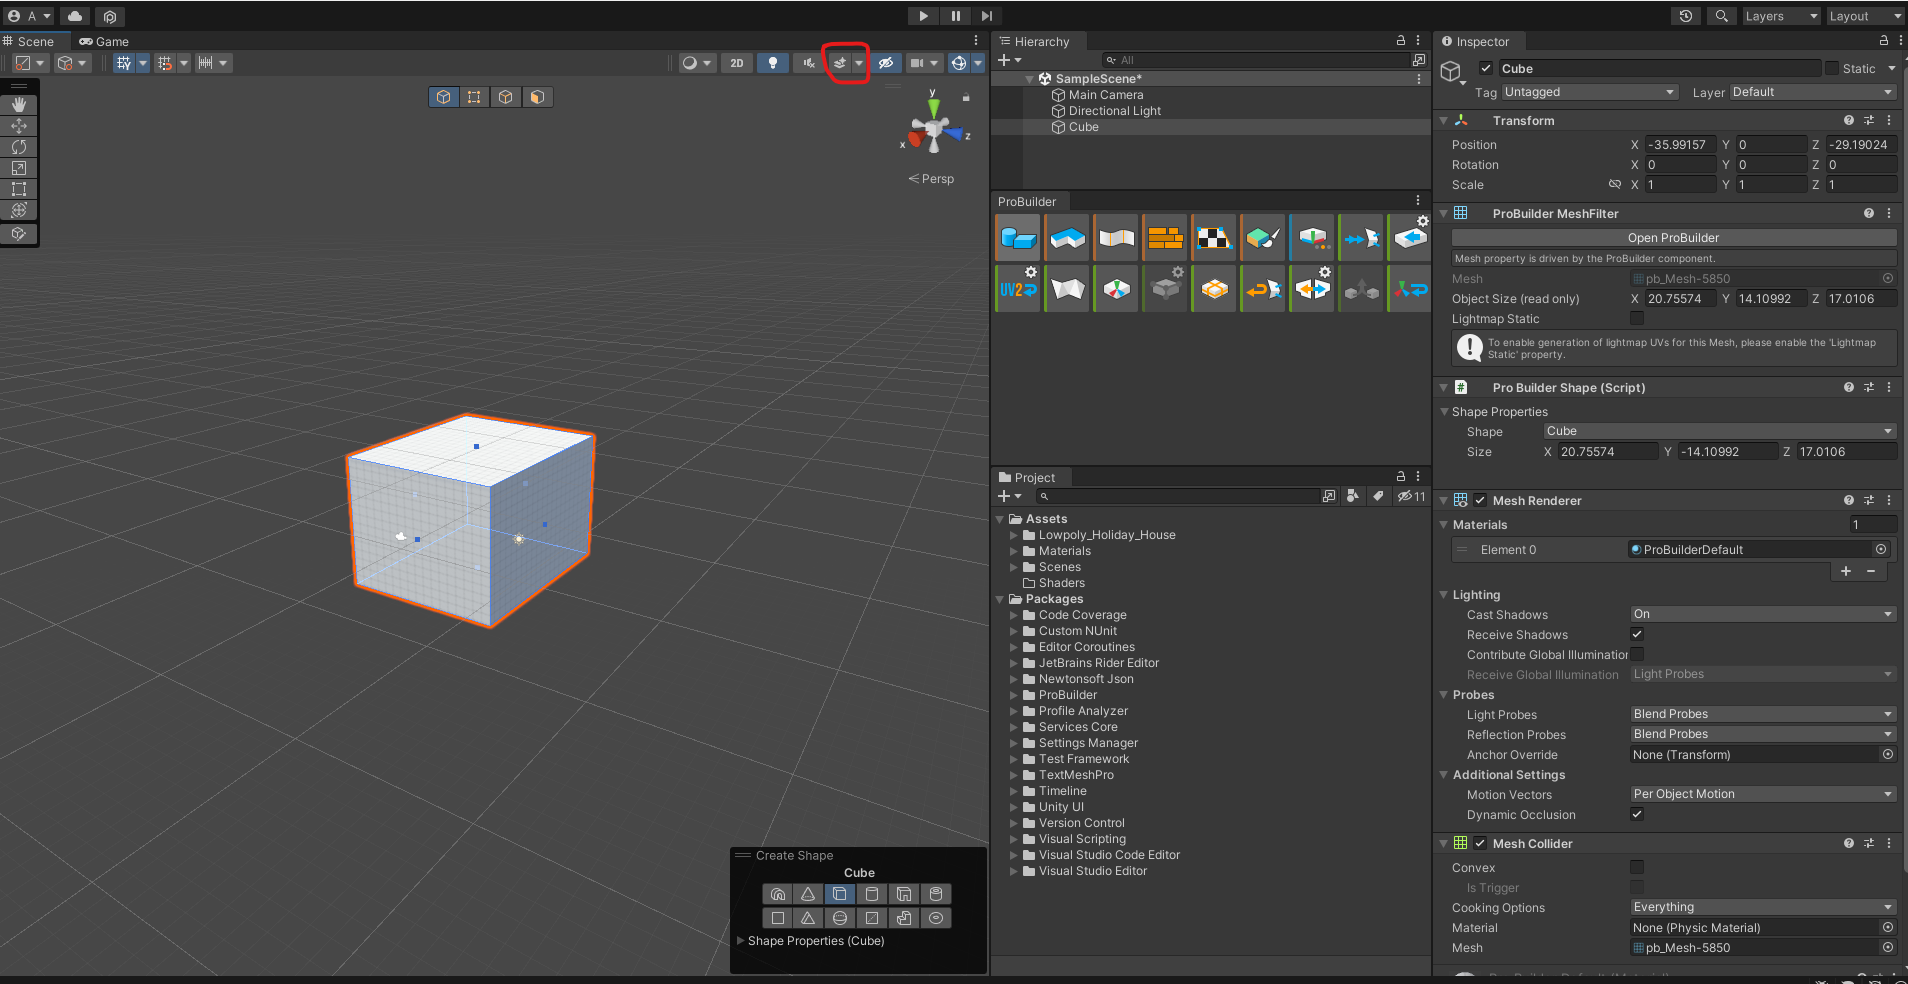Uncheck Receive Shadows checkbox
The height and width of the screenshot is (984, 1908).
1637,634
